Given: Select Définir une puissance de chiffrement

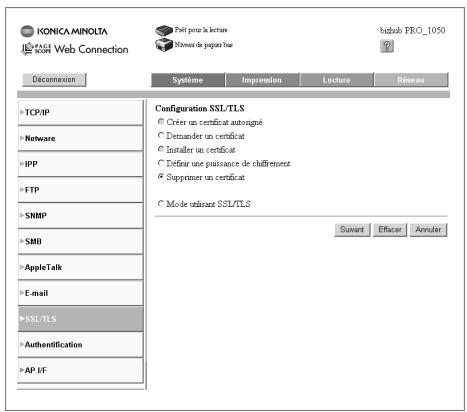Looking at the screenshot, I should pyautogui.click(x=161, y=163).
